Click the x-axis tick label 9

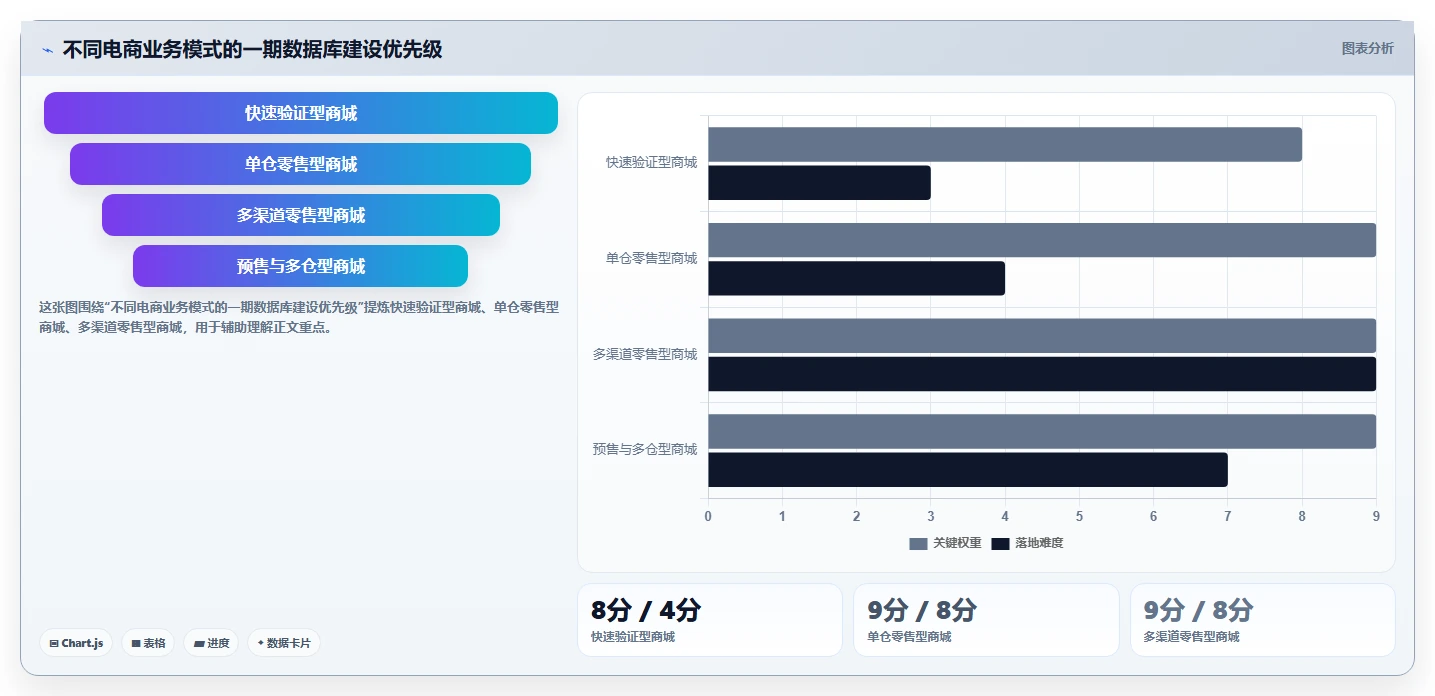[1376, 516]
